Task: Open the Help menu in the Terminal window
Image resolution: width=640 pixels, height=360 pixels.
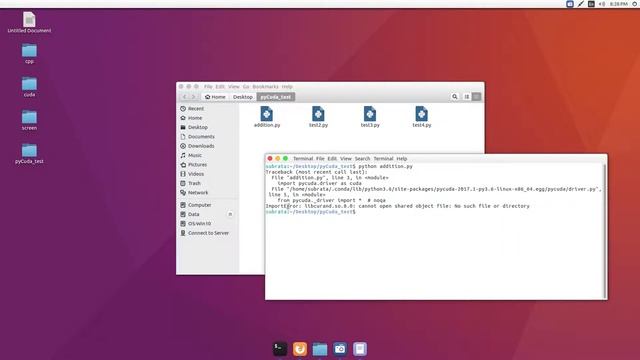Action: [x=402, y=158]
